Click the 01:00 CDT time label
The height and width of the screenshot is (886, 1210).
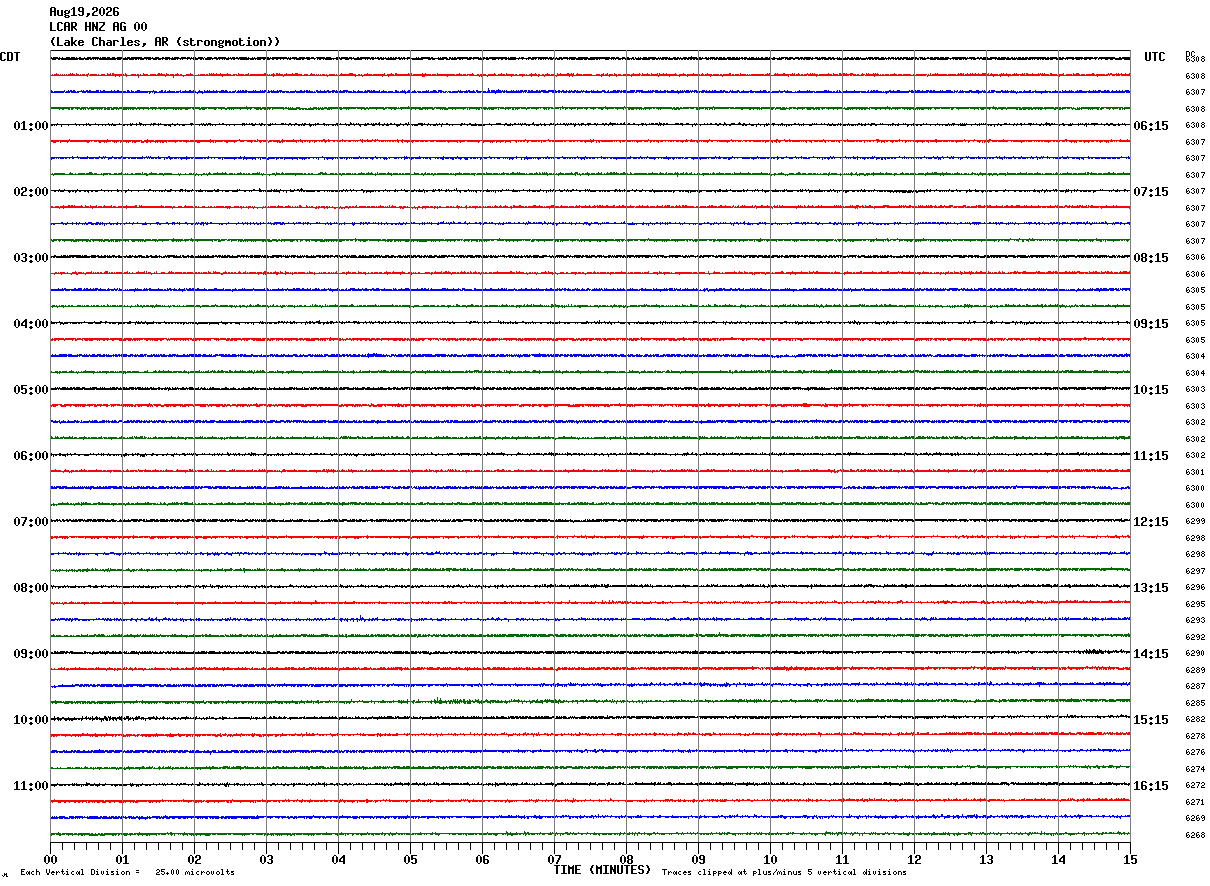(31, 126)
